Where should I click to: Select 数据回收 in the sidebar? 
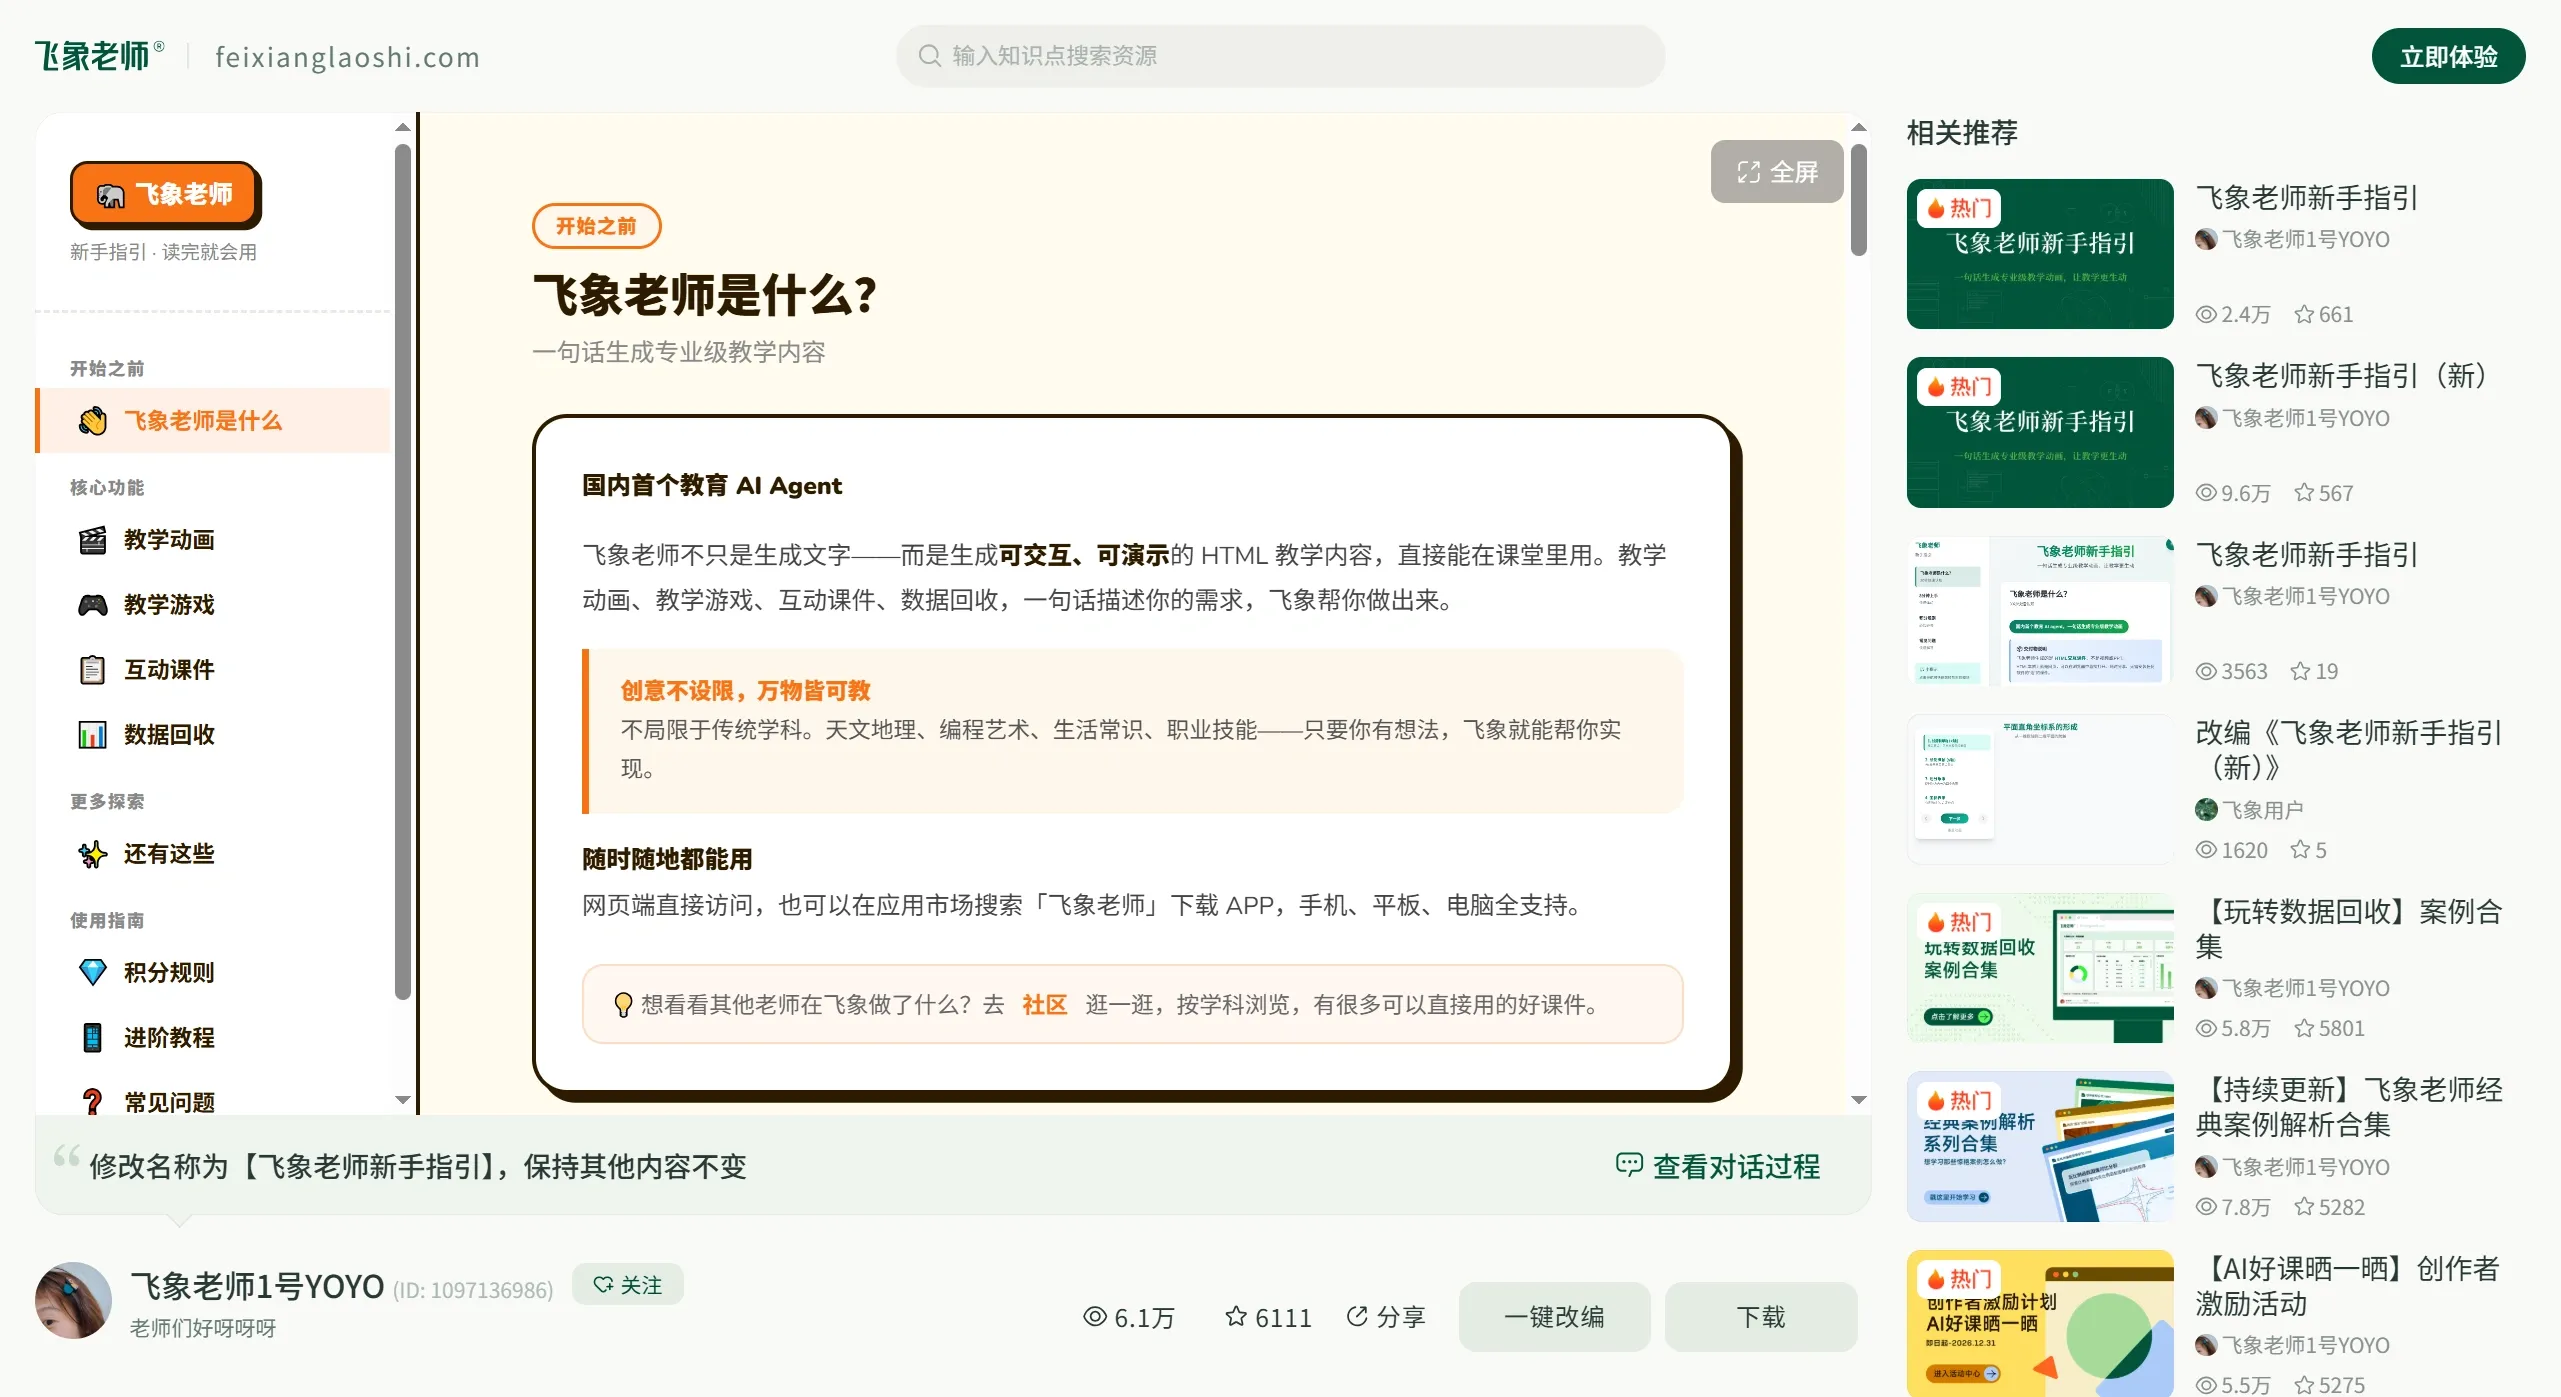pos(213,735)
